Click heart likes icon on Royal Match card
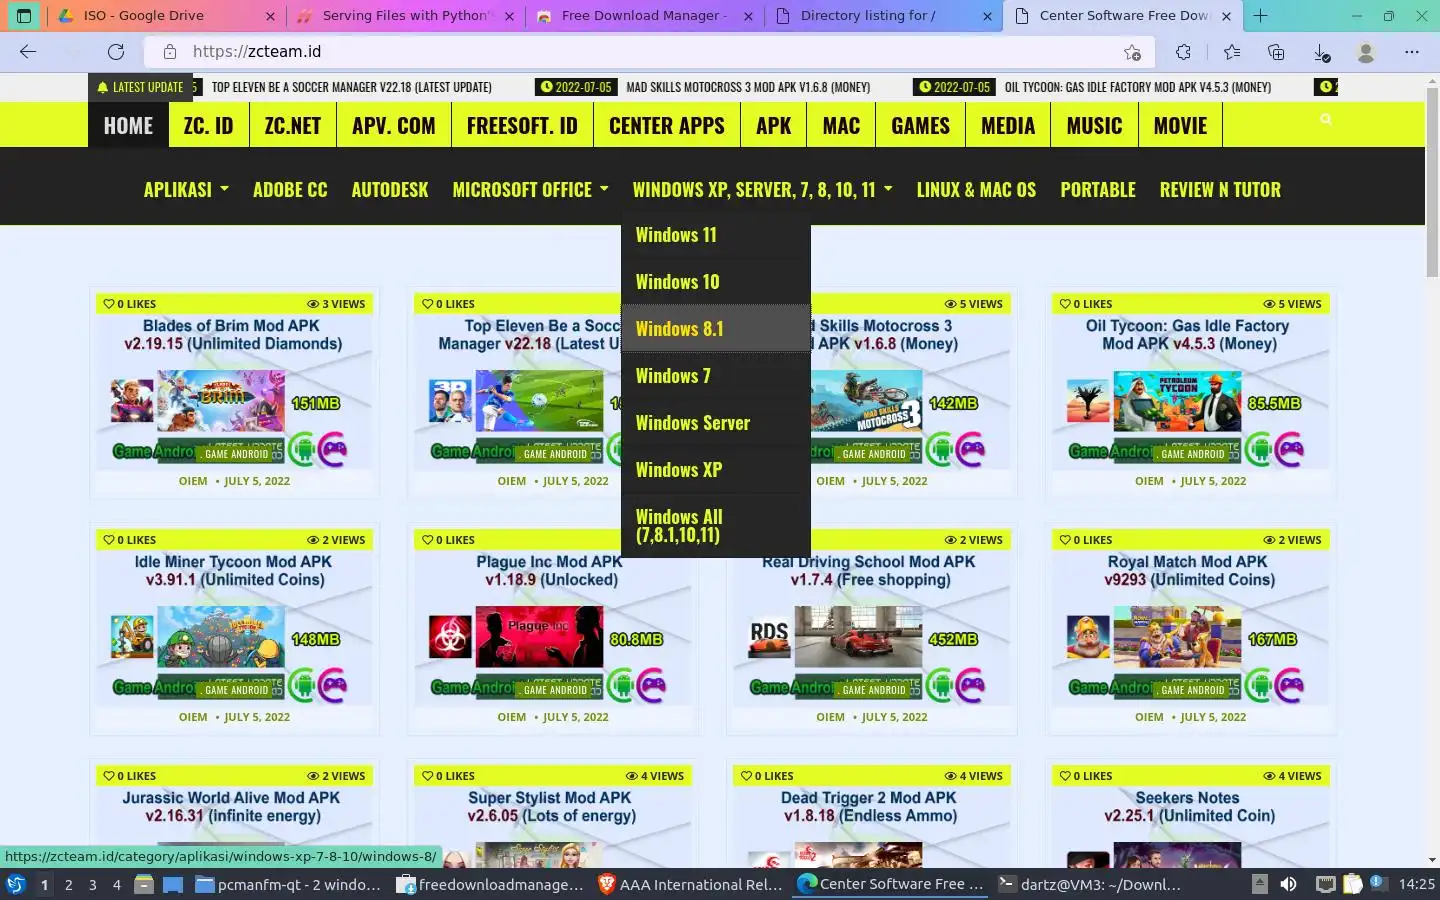The image size is (1440, 900). [x=1065, y=540]
